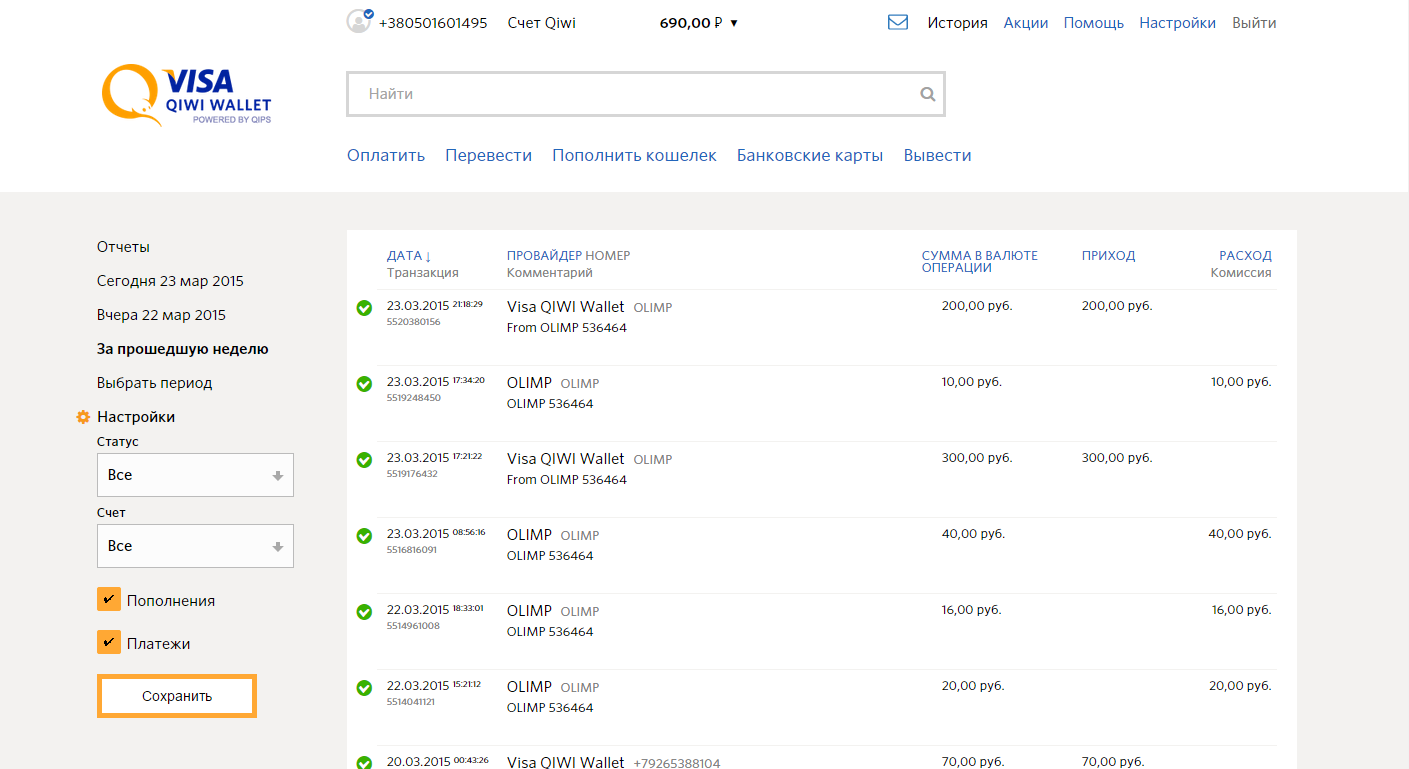Click the 40,00 руб. expense amount
This screenshot has height=769, width=1409.
tap(1240, 534)
